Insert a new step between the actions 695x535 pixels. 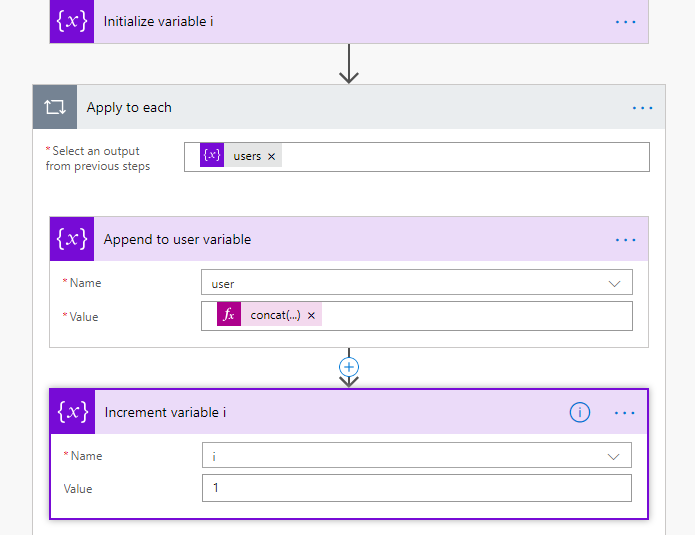(x=348, y=366)
